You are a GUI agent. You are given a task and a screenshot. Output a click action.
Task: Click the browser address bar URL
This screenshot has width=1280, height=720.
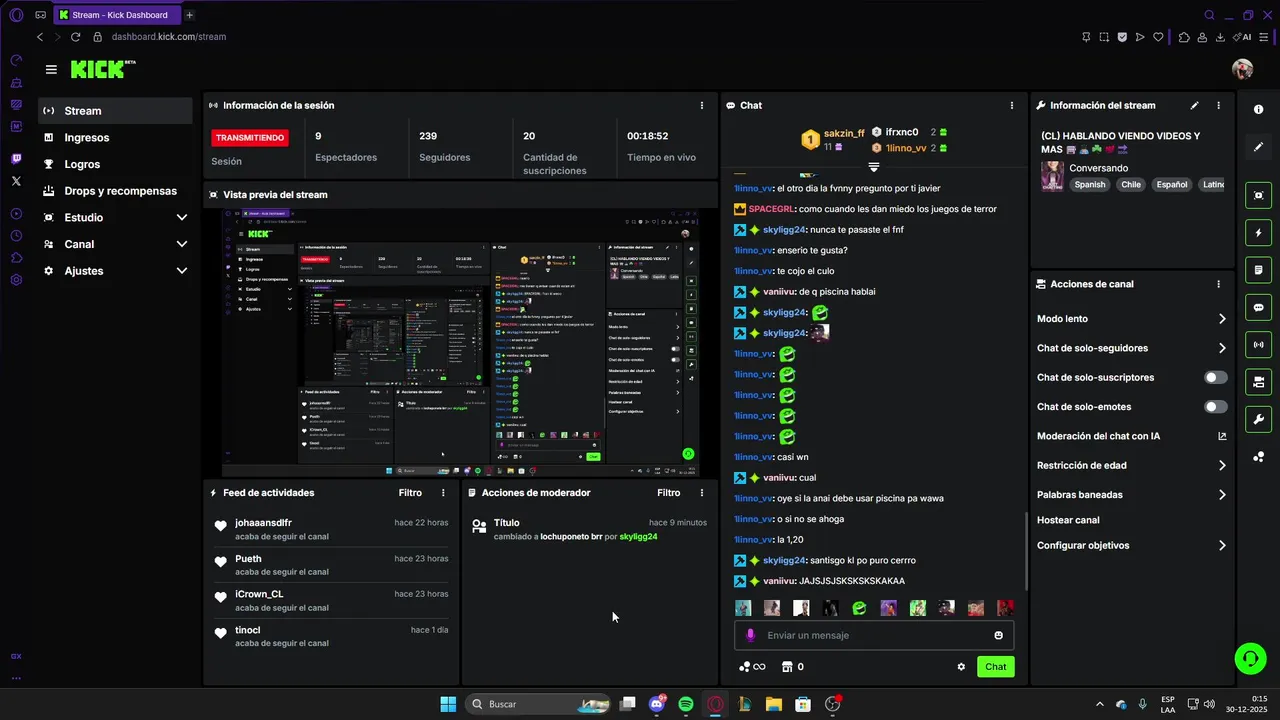[169, 37]
